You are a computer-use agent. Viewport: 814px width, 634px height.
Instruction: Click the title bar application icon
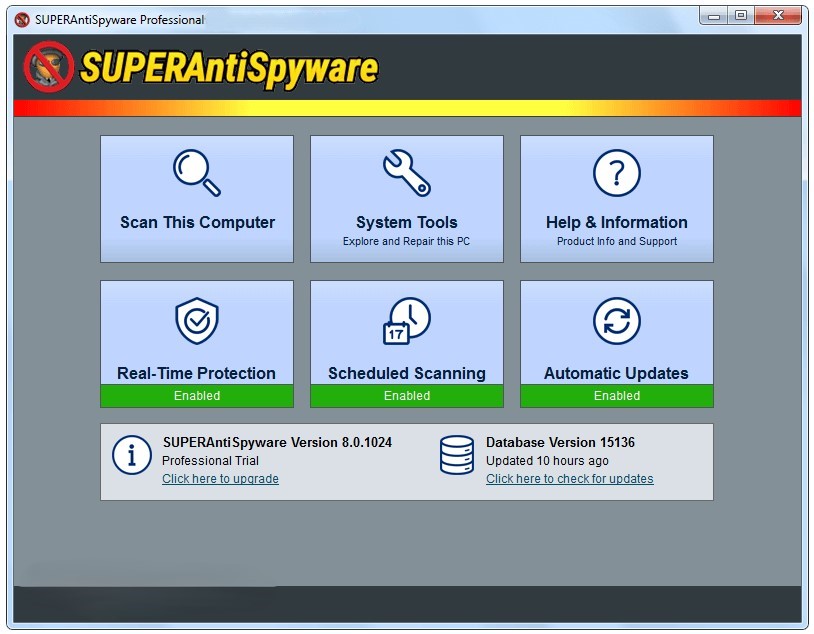click(22, 20)
